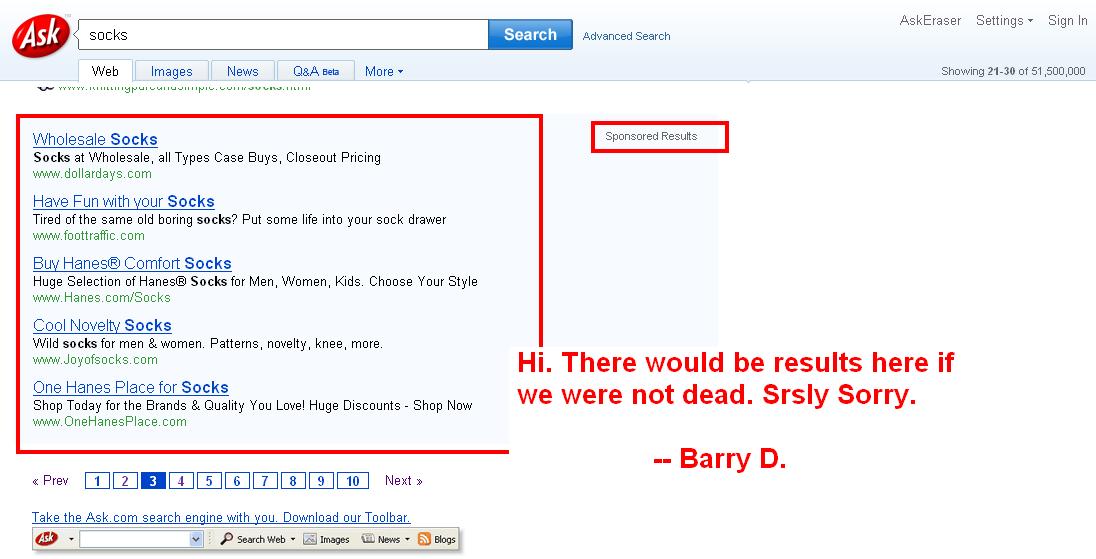1096x559 pixels.
Task: Switch to the News tab
Action: coord(243,71)
